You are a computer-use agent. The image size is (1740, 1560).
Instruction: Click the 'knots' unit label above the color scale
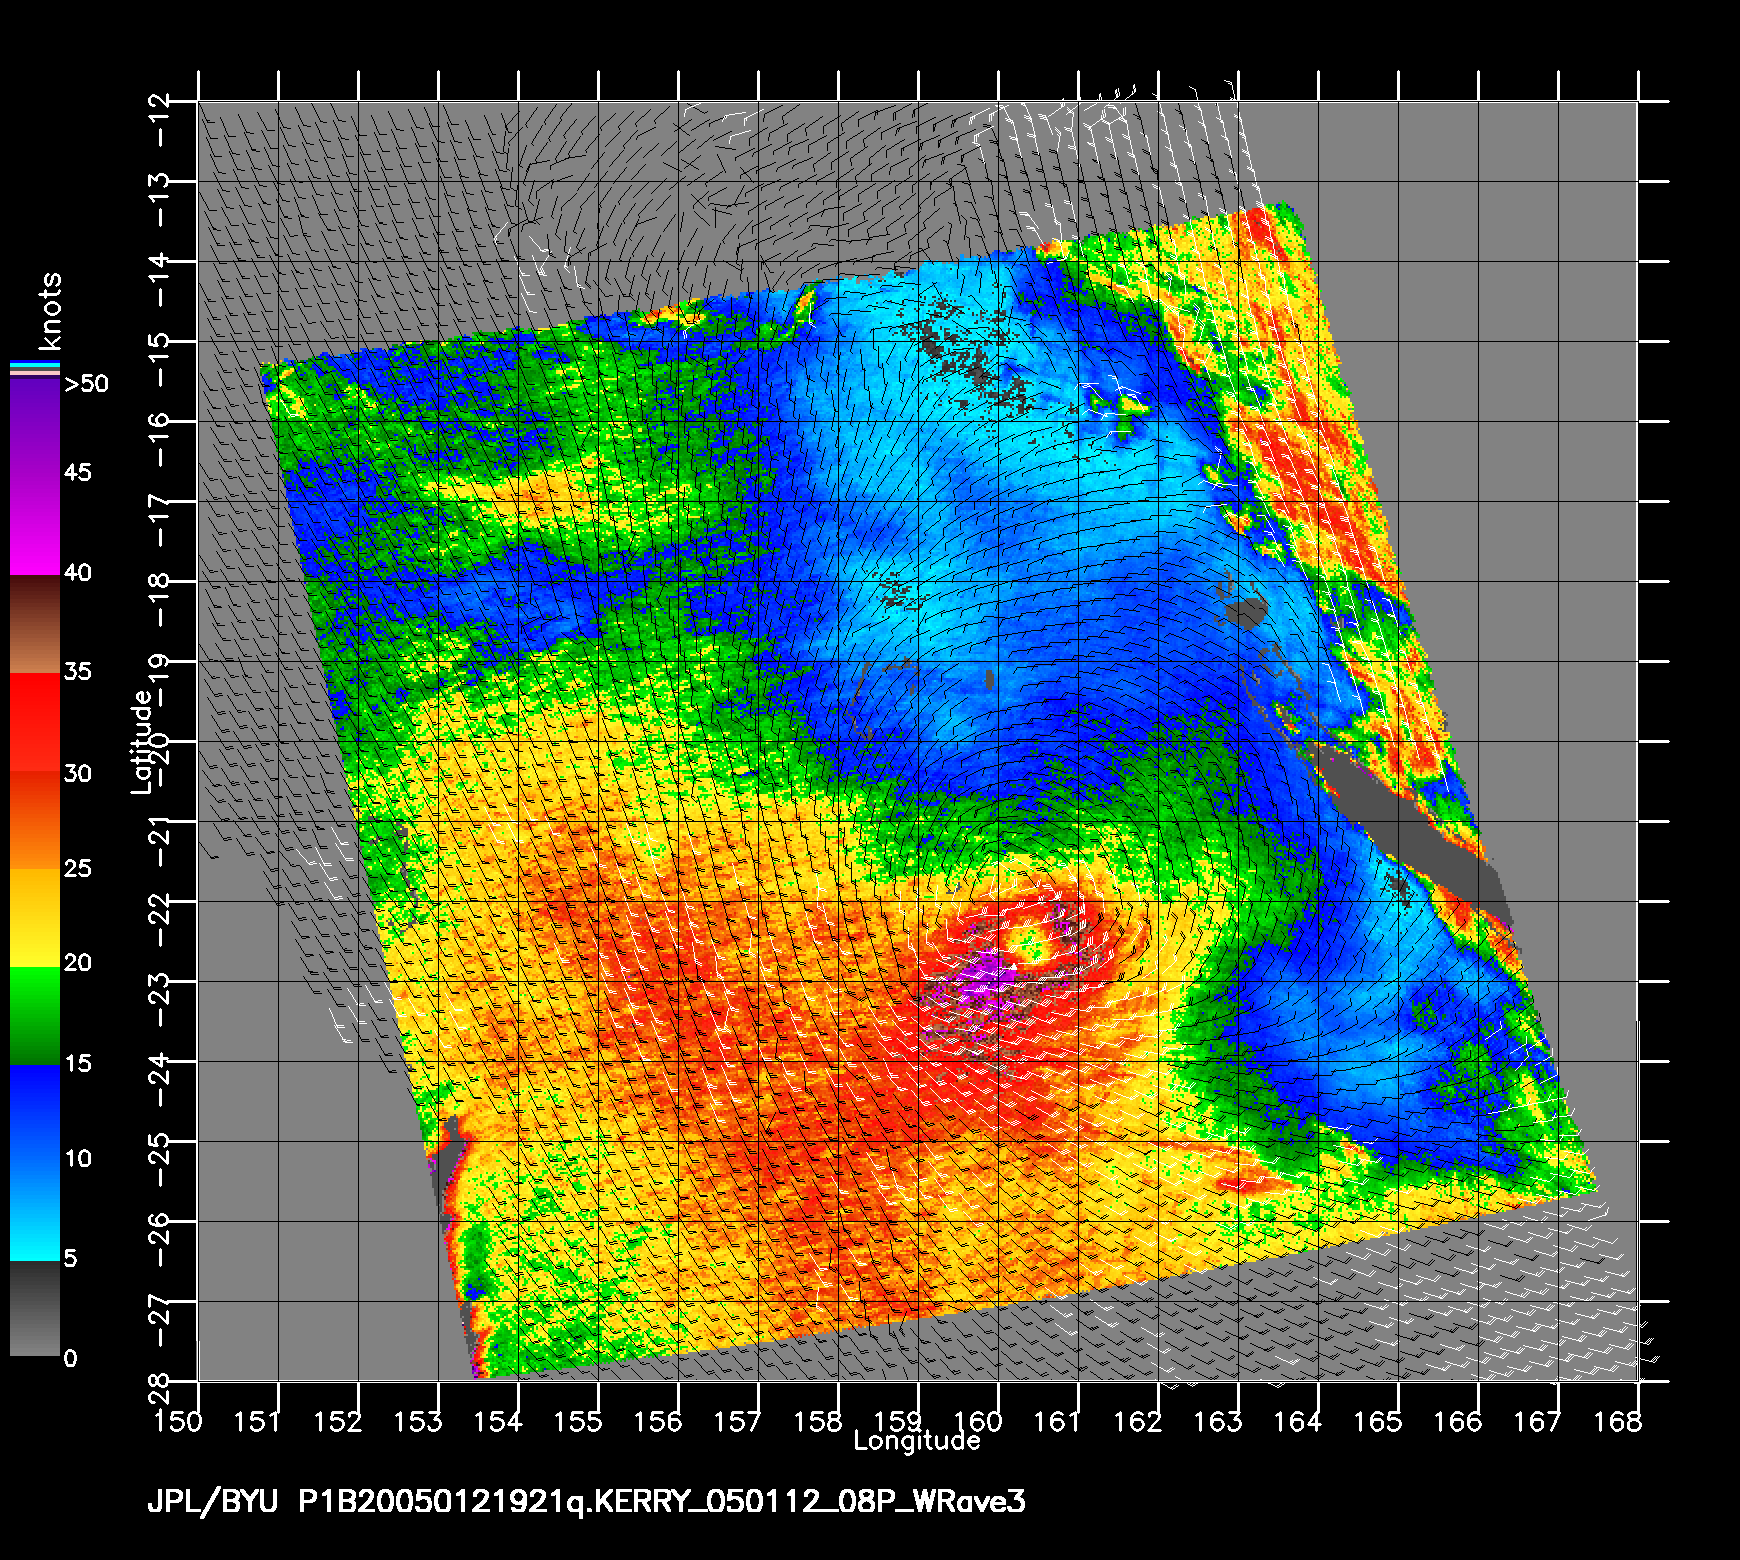[x=49, y=310]
